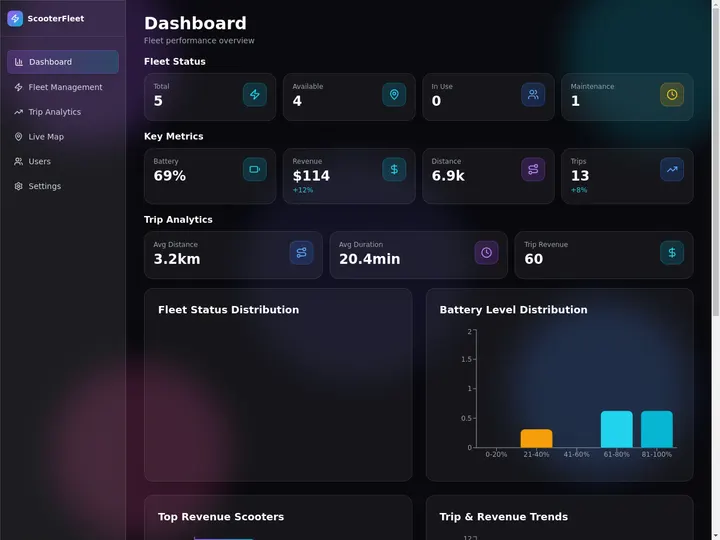Click the Revenue $114 value

[x=311, y=176]
